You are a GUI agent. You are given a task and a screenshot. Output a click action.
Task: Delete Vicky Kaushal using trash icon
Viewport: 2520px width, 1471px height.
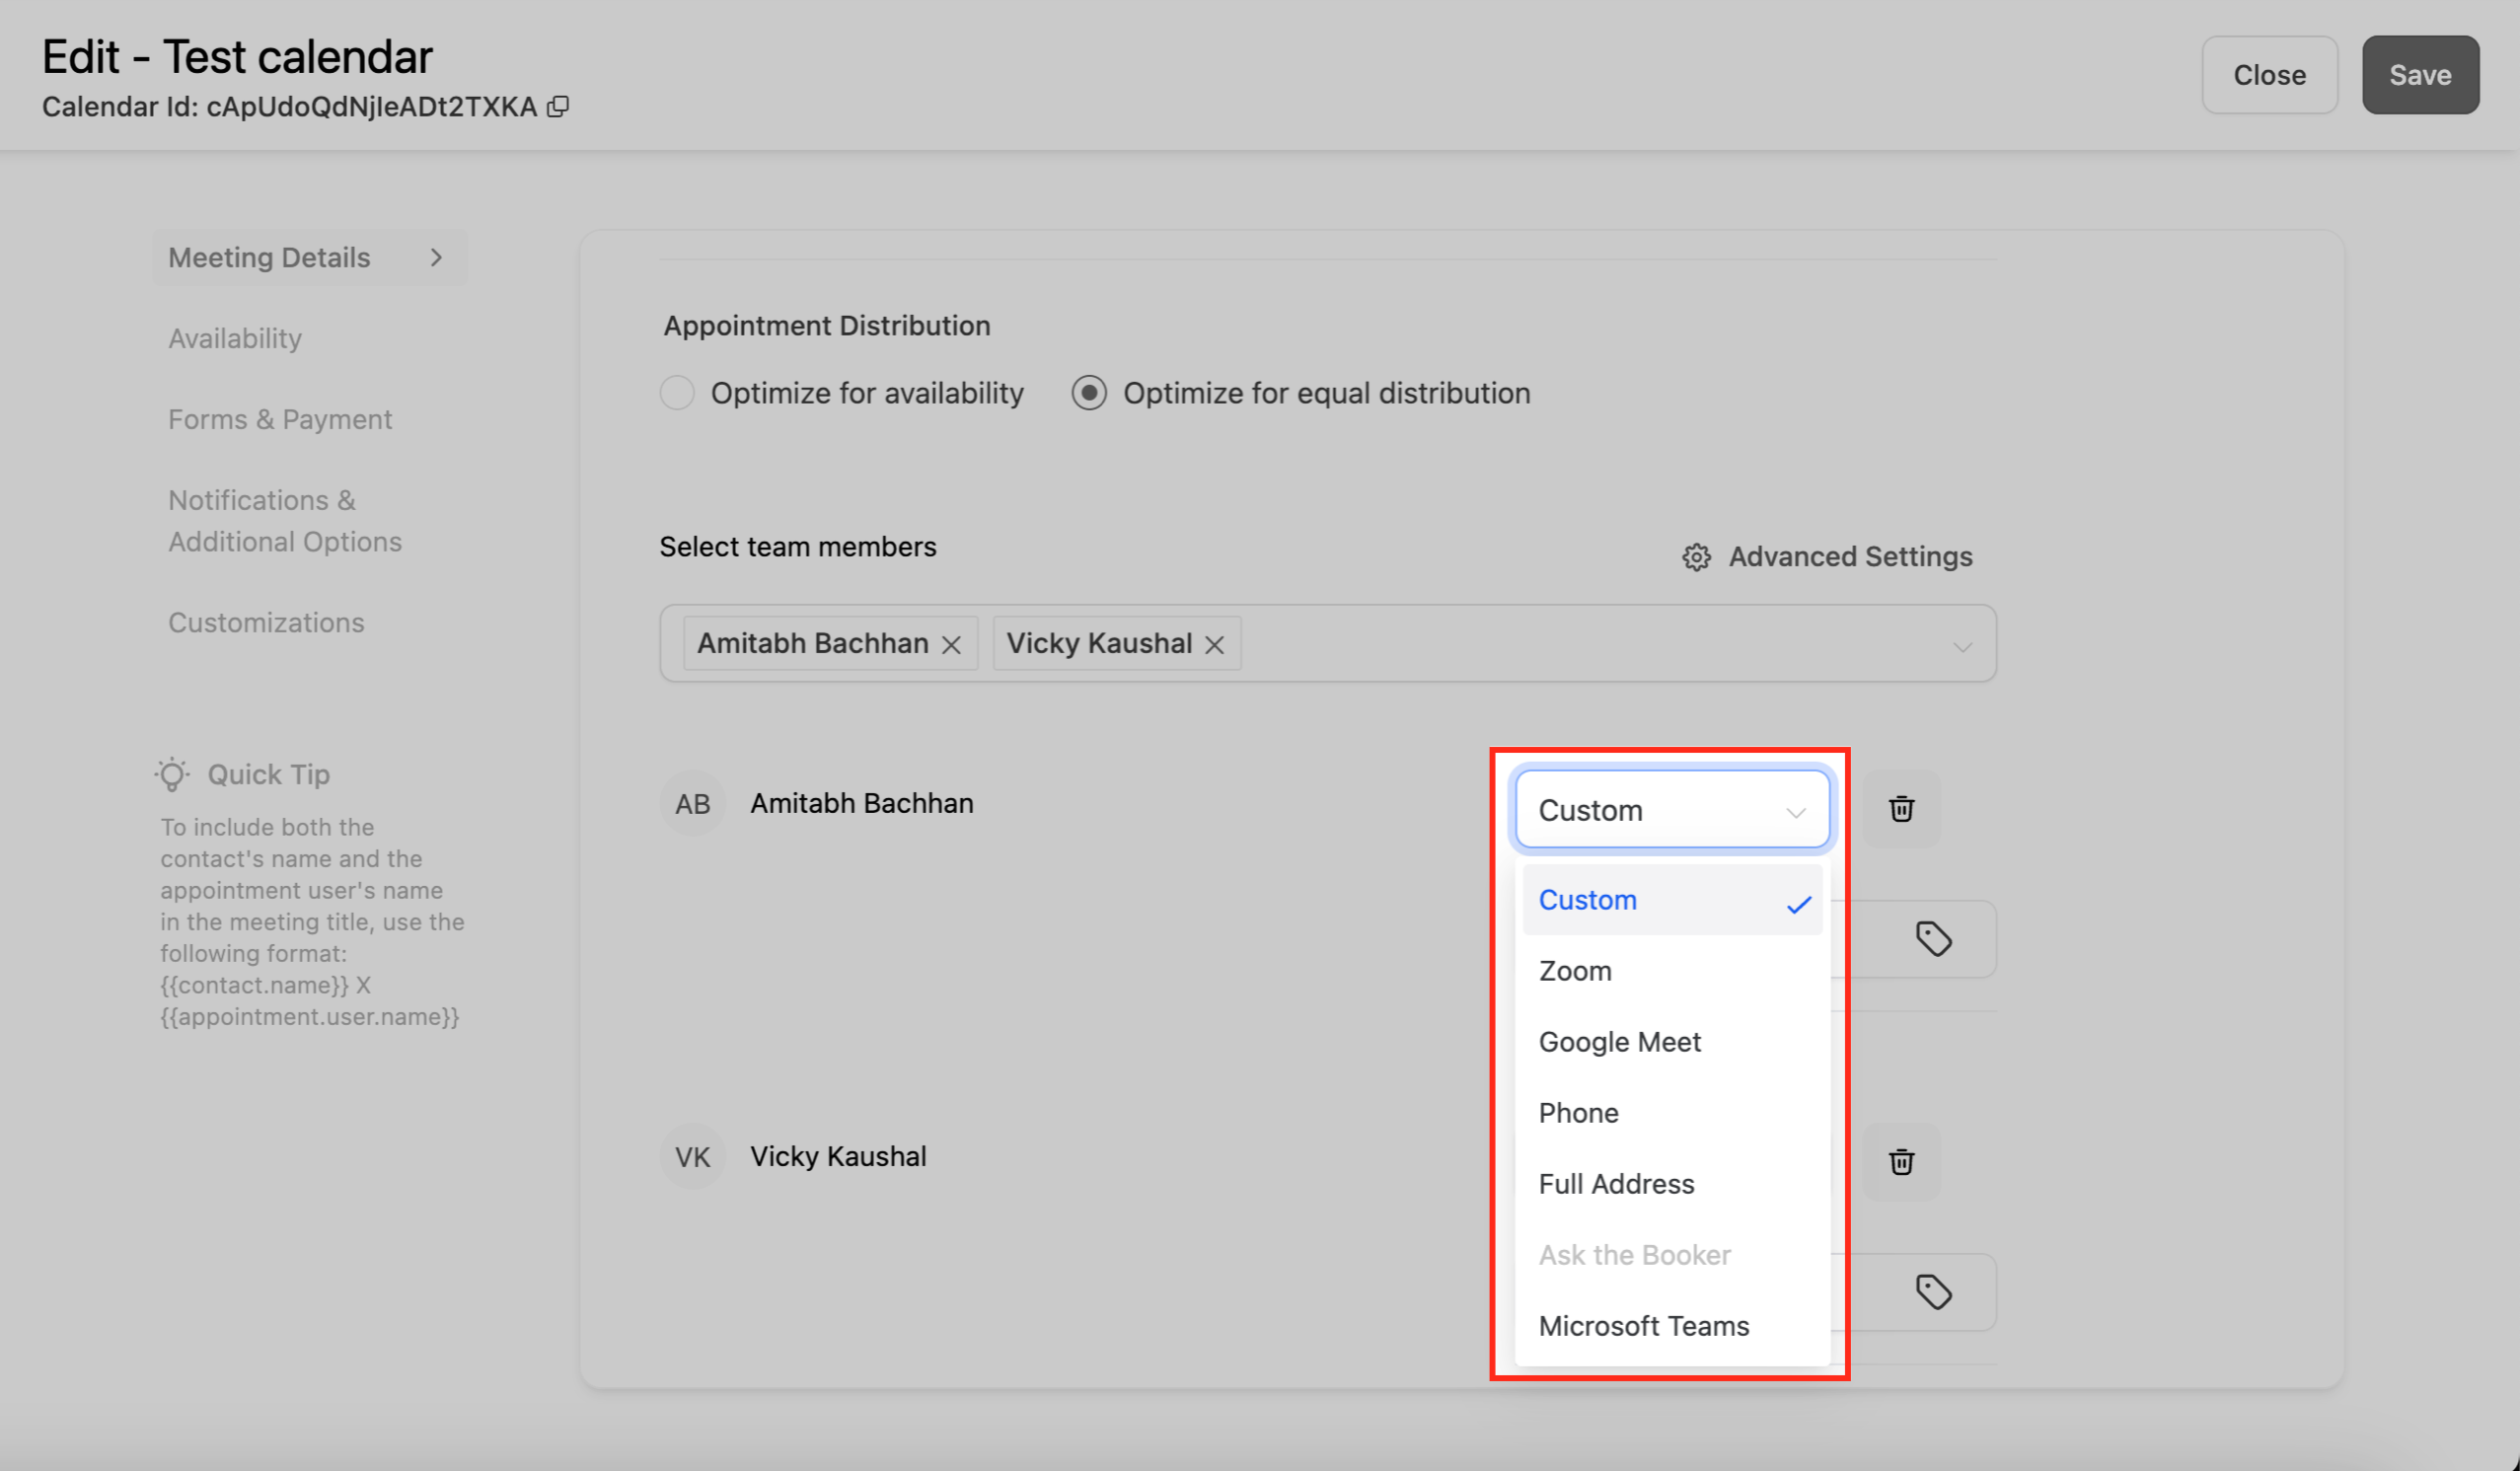click(x=1901, y=1162)
